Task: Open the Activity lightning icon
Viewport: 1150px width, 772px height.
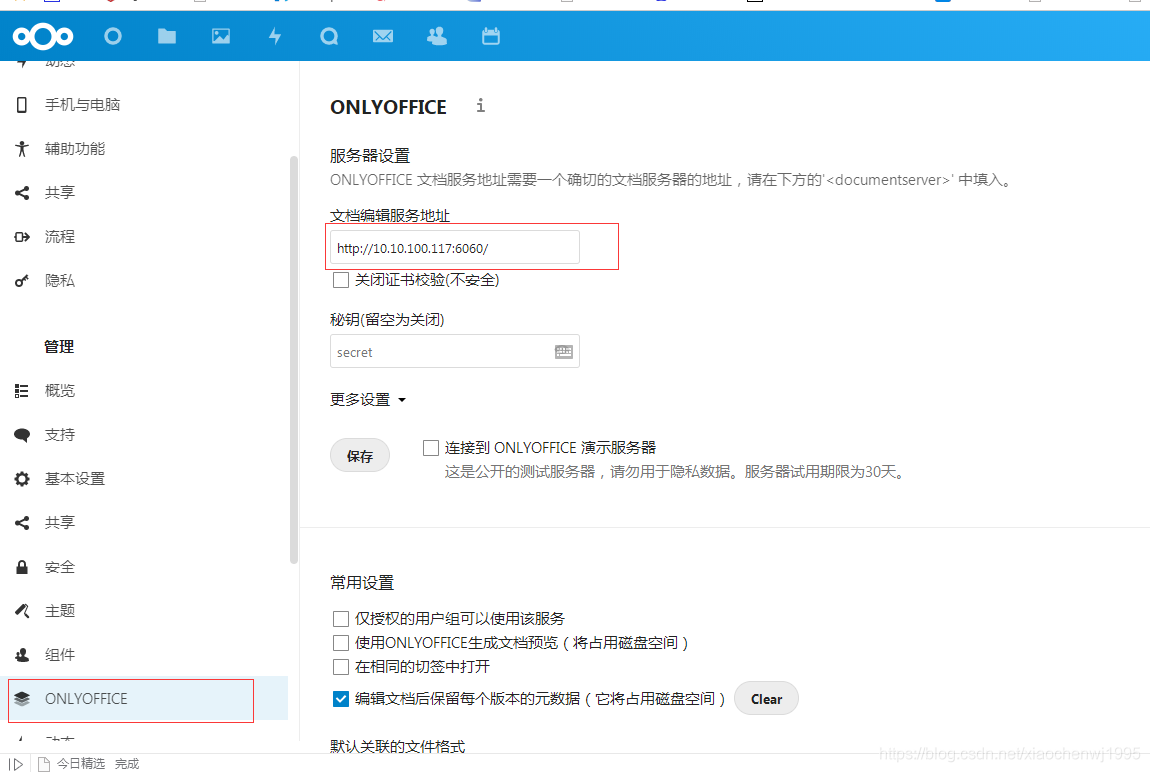Action: point(275,36)
